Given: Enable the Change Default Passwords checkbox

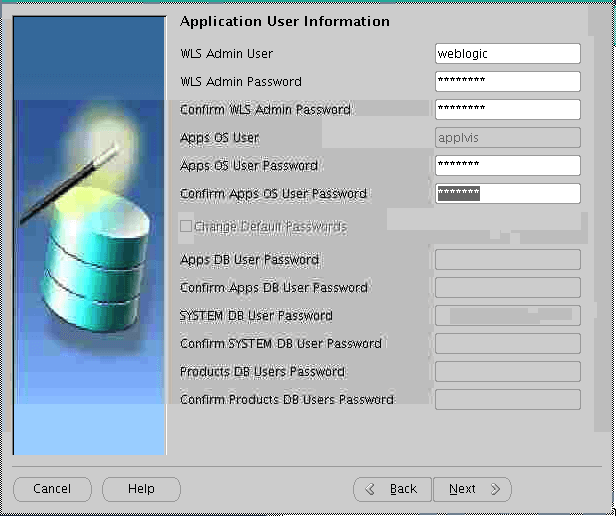Looking at the screenshot, I should click(186, 227).
